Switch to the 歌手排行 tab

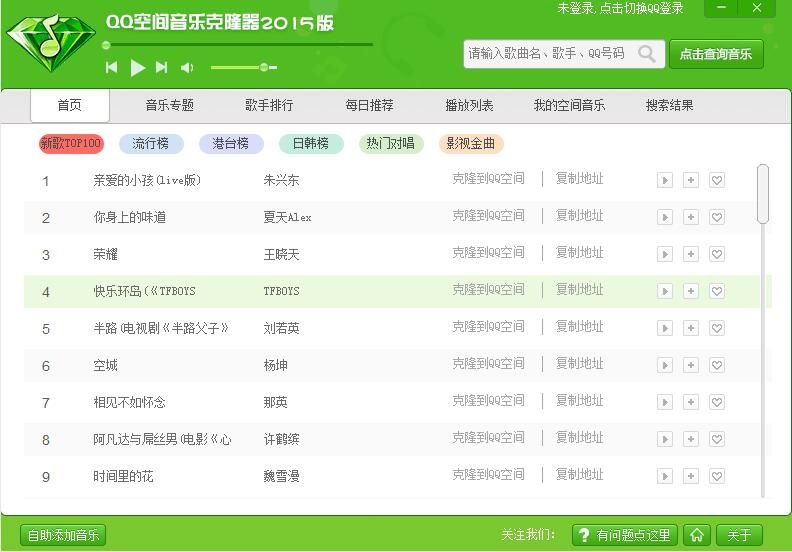(x=269, y=105)
